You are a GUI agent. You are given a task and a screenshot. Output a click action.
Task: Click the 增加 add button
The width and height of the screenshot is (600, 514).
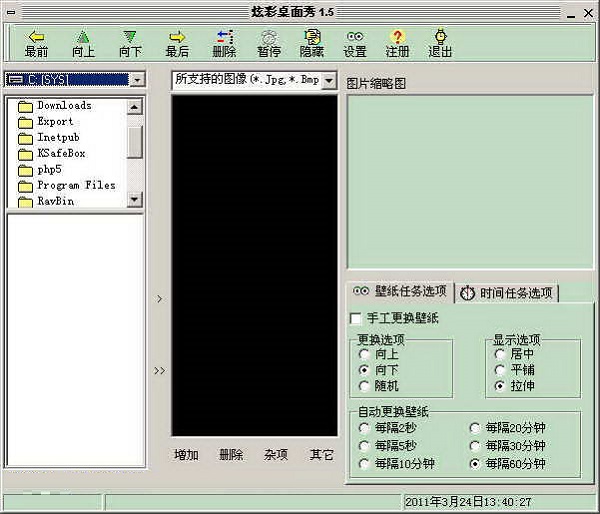pyautogui.click(x=186, y=455)
